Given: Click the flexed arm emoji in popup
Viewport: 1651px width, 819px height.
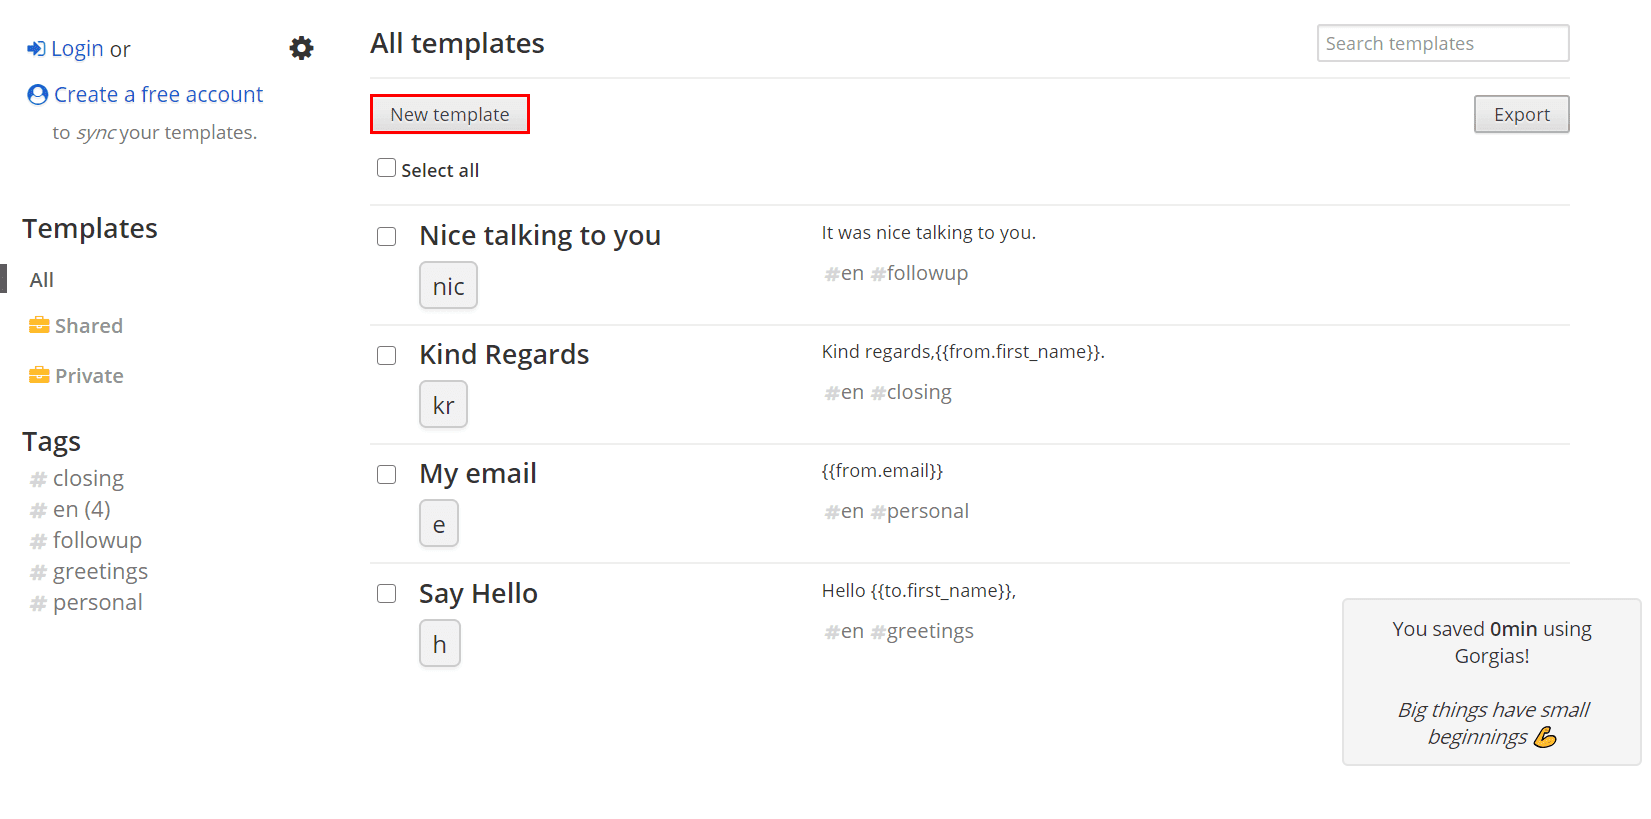Looking at the screenshot, I should (x=1545, y=737).
